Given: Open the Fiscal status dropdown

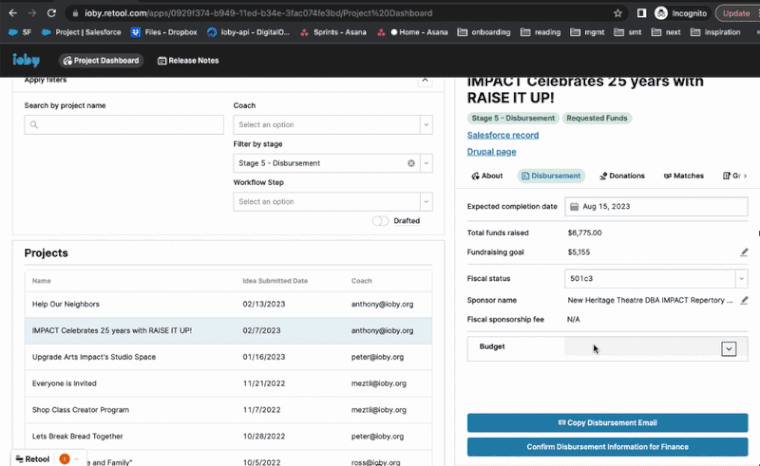Looking at the screenshot, I should [656, 279].
